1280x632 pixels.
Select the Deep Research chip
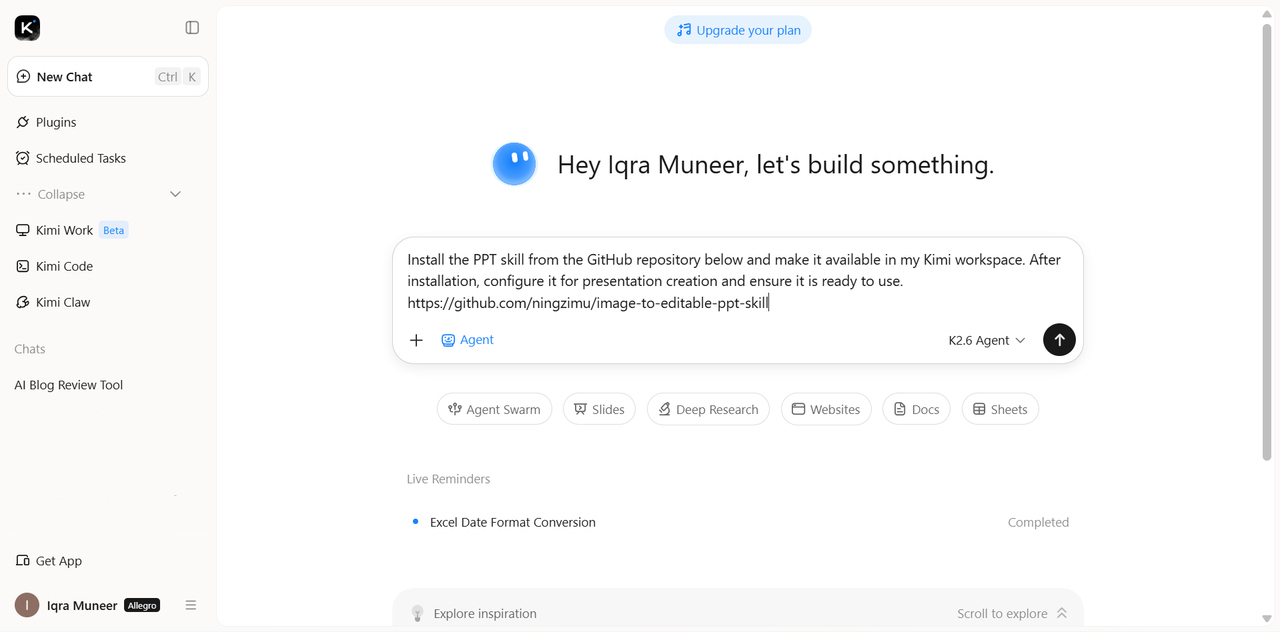[x=708, y=409]
